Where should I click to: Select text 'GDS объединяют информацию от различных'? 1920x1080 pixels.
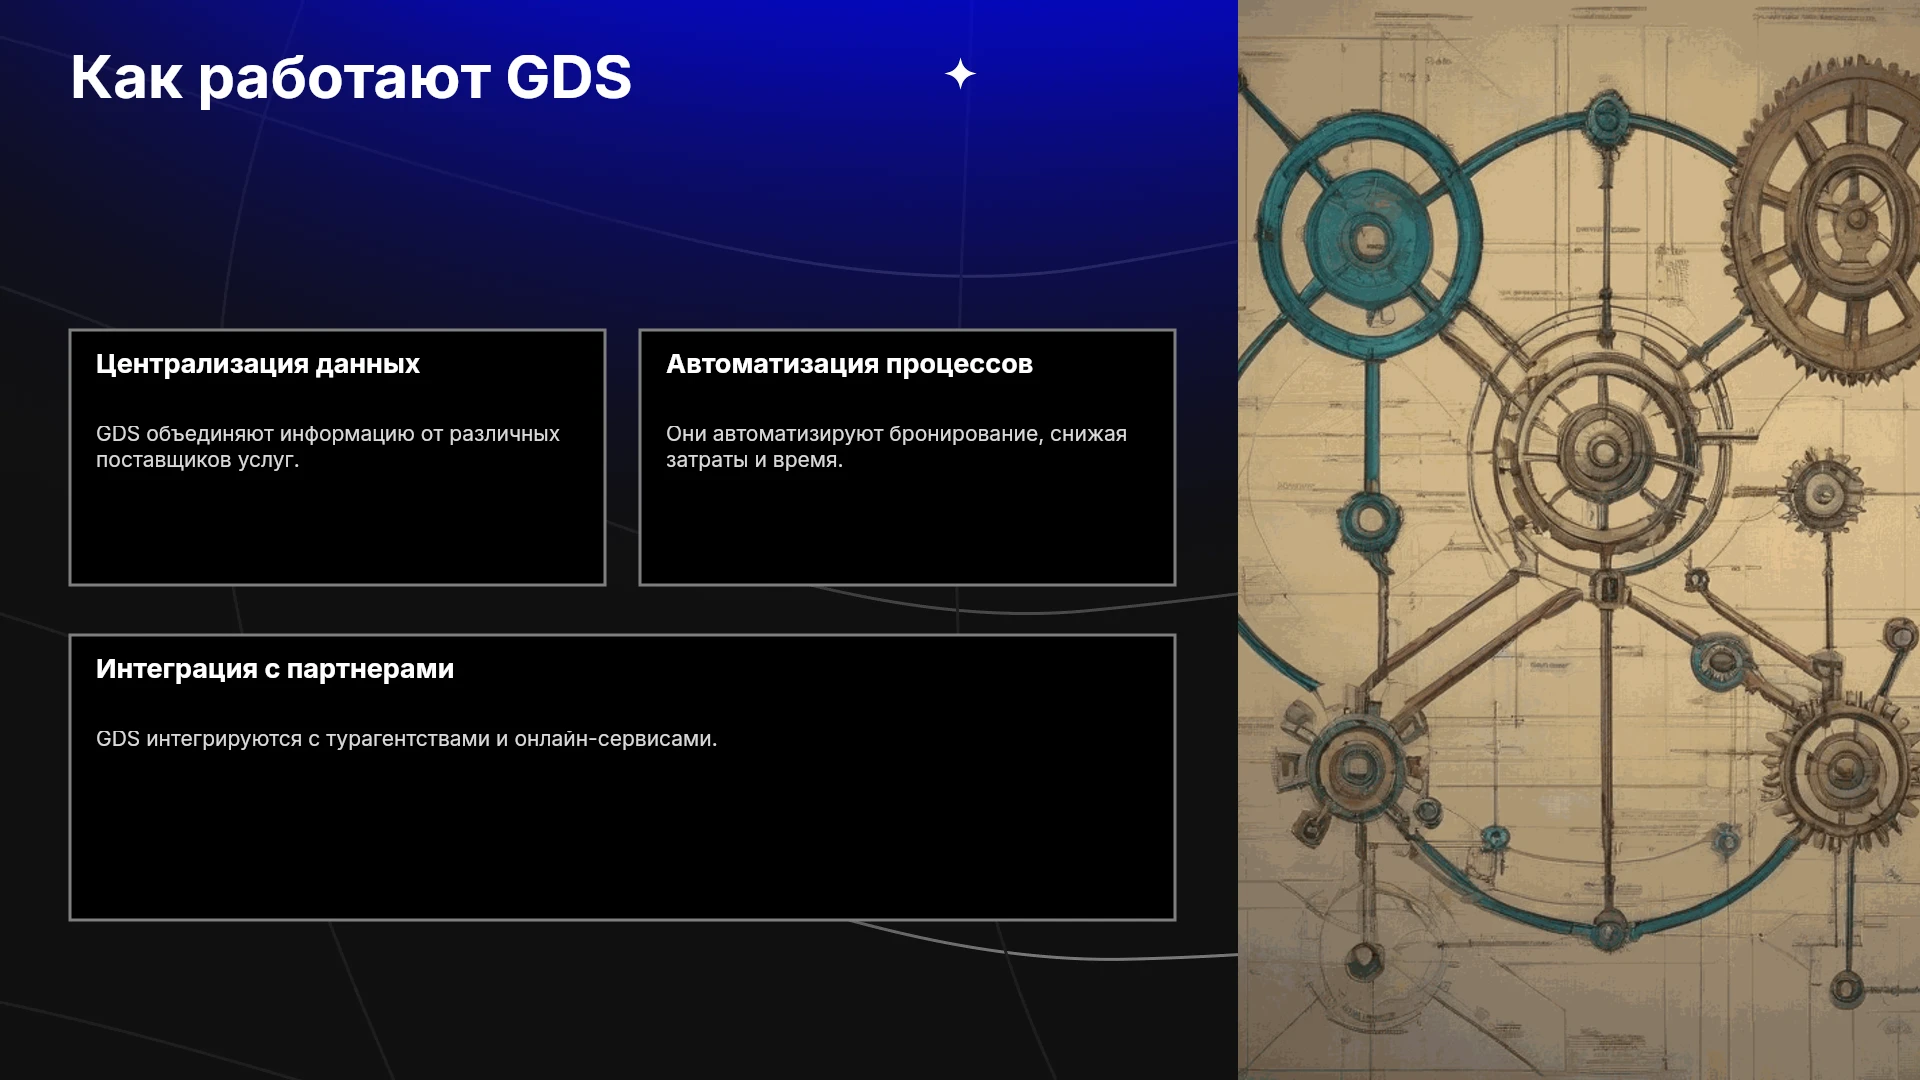pos(327,434)
